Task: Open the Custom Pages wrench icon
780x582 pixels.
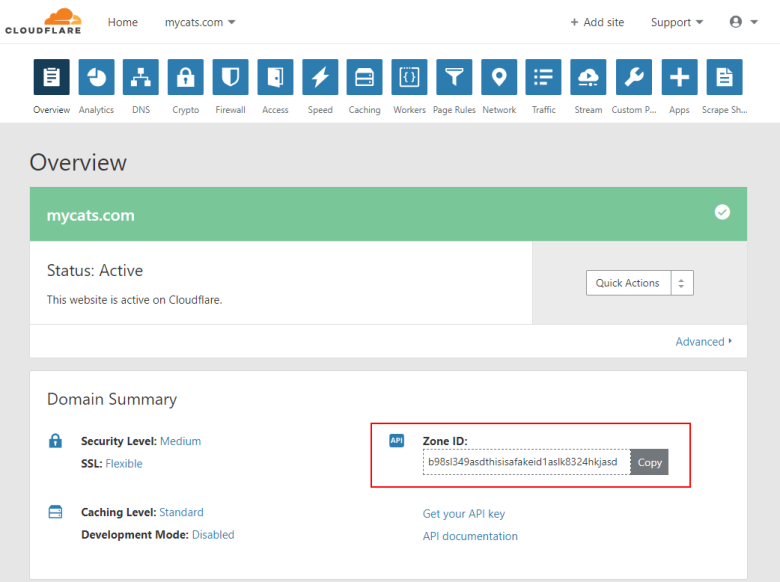Action: pos(634,77)
